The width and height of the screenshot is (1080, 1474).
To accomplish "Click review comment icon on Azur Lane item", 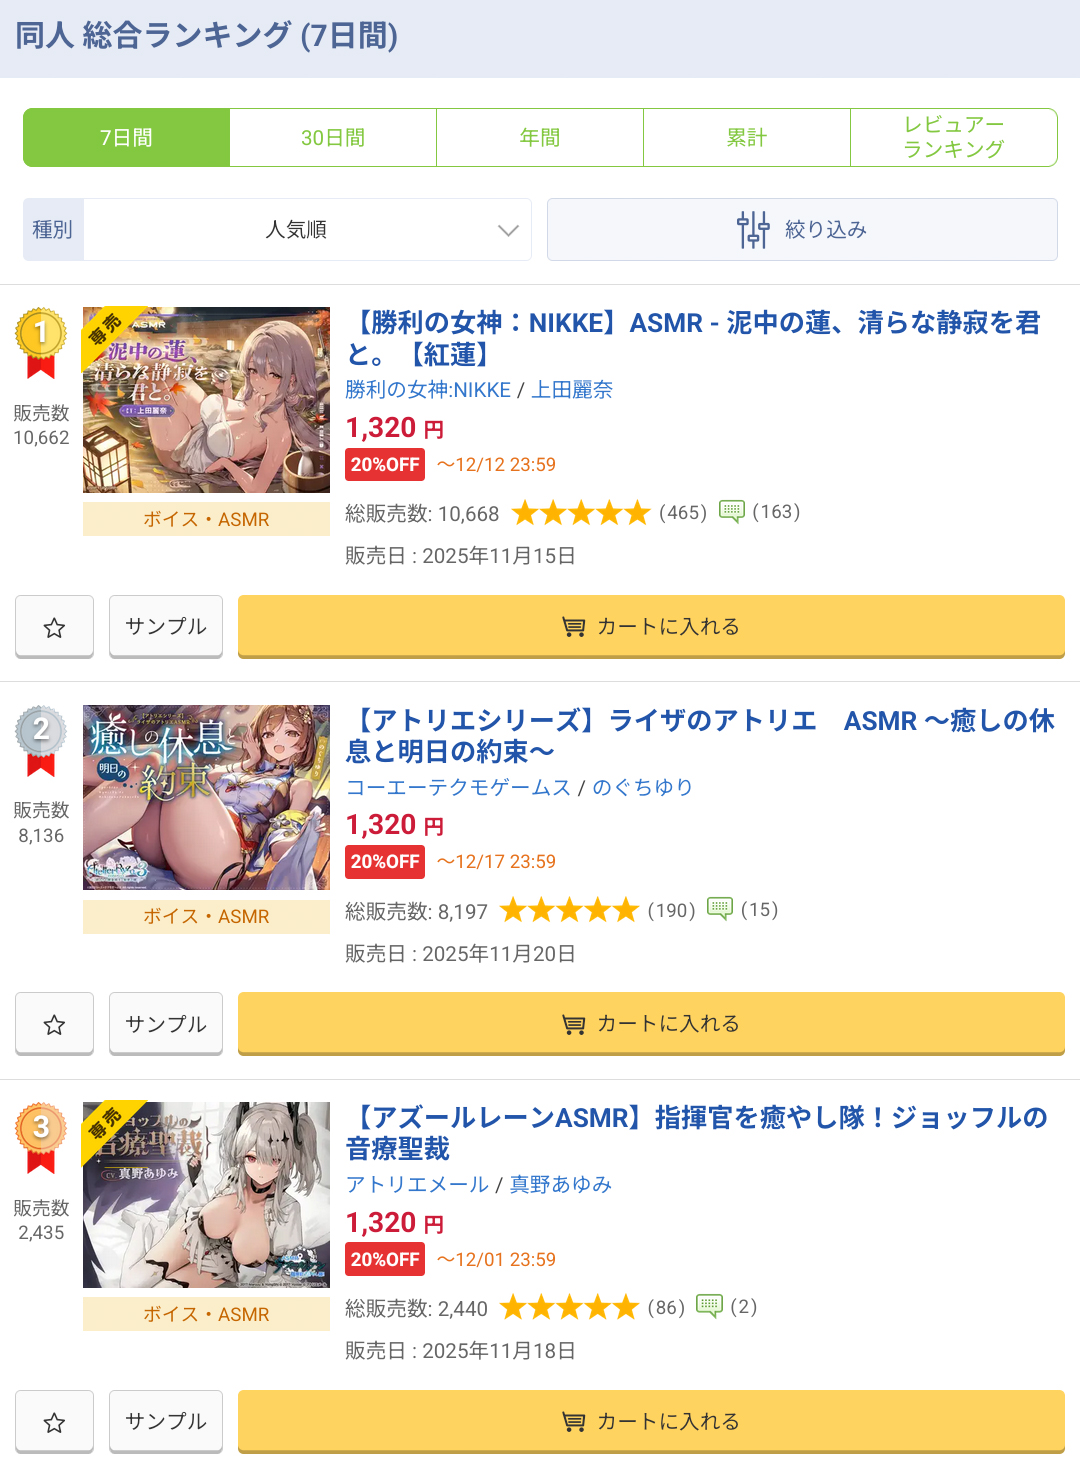I will (x=709, y=1306).
